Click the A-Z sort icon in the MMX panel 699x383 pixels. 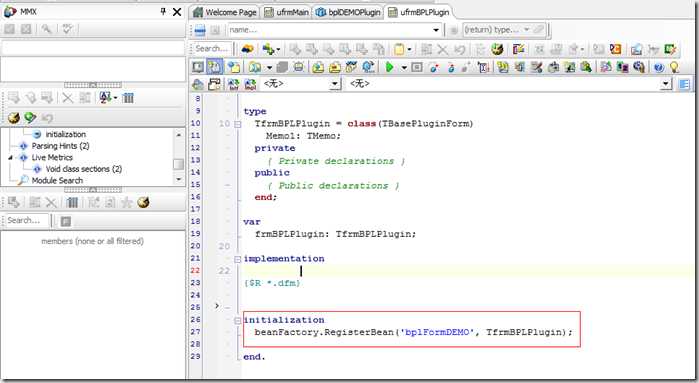[105, 97]
